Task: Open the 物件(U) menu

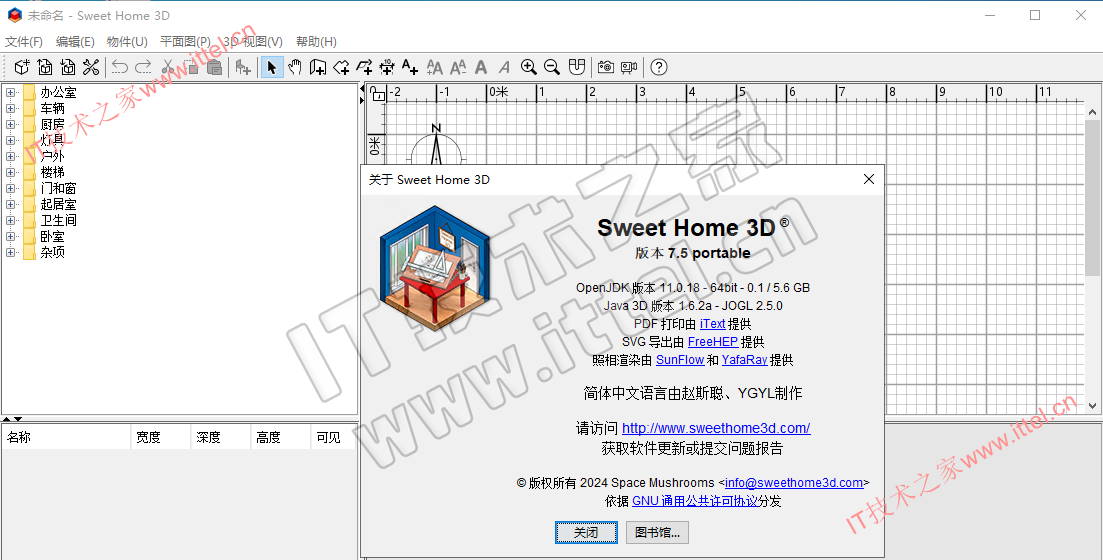Action: [x=127, y=42]
